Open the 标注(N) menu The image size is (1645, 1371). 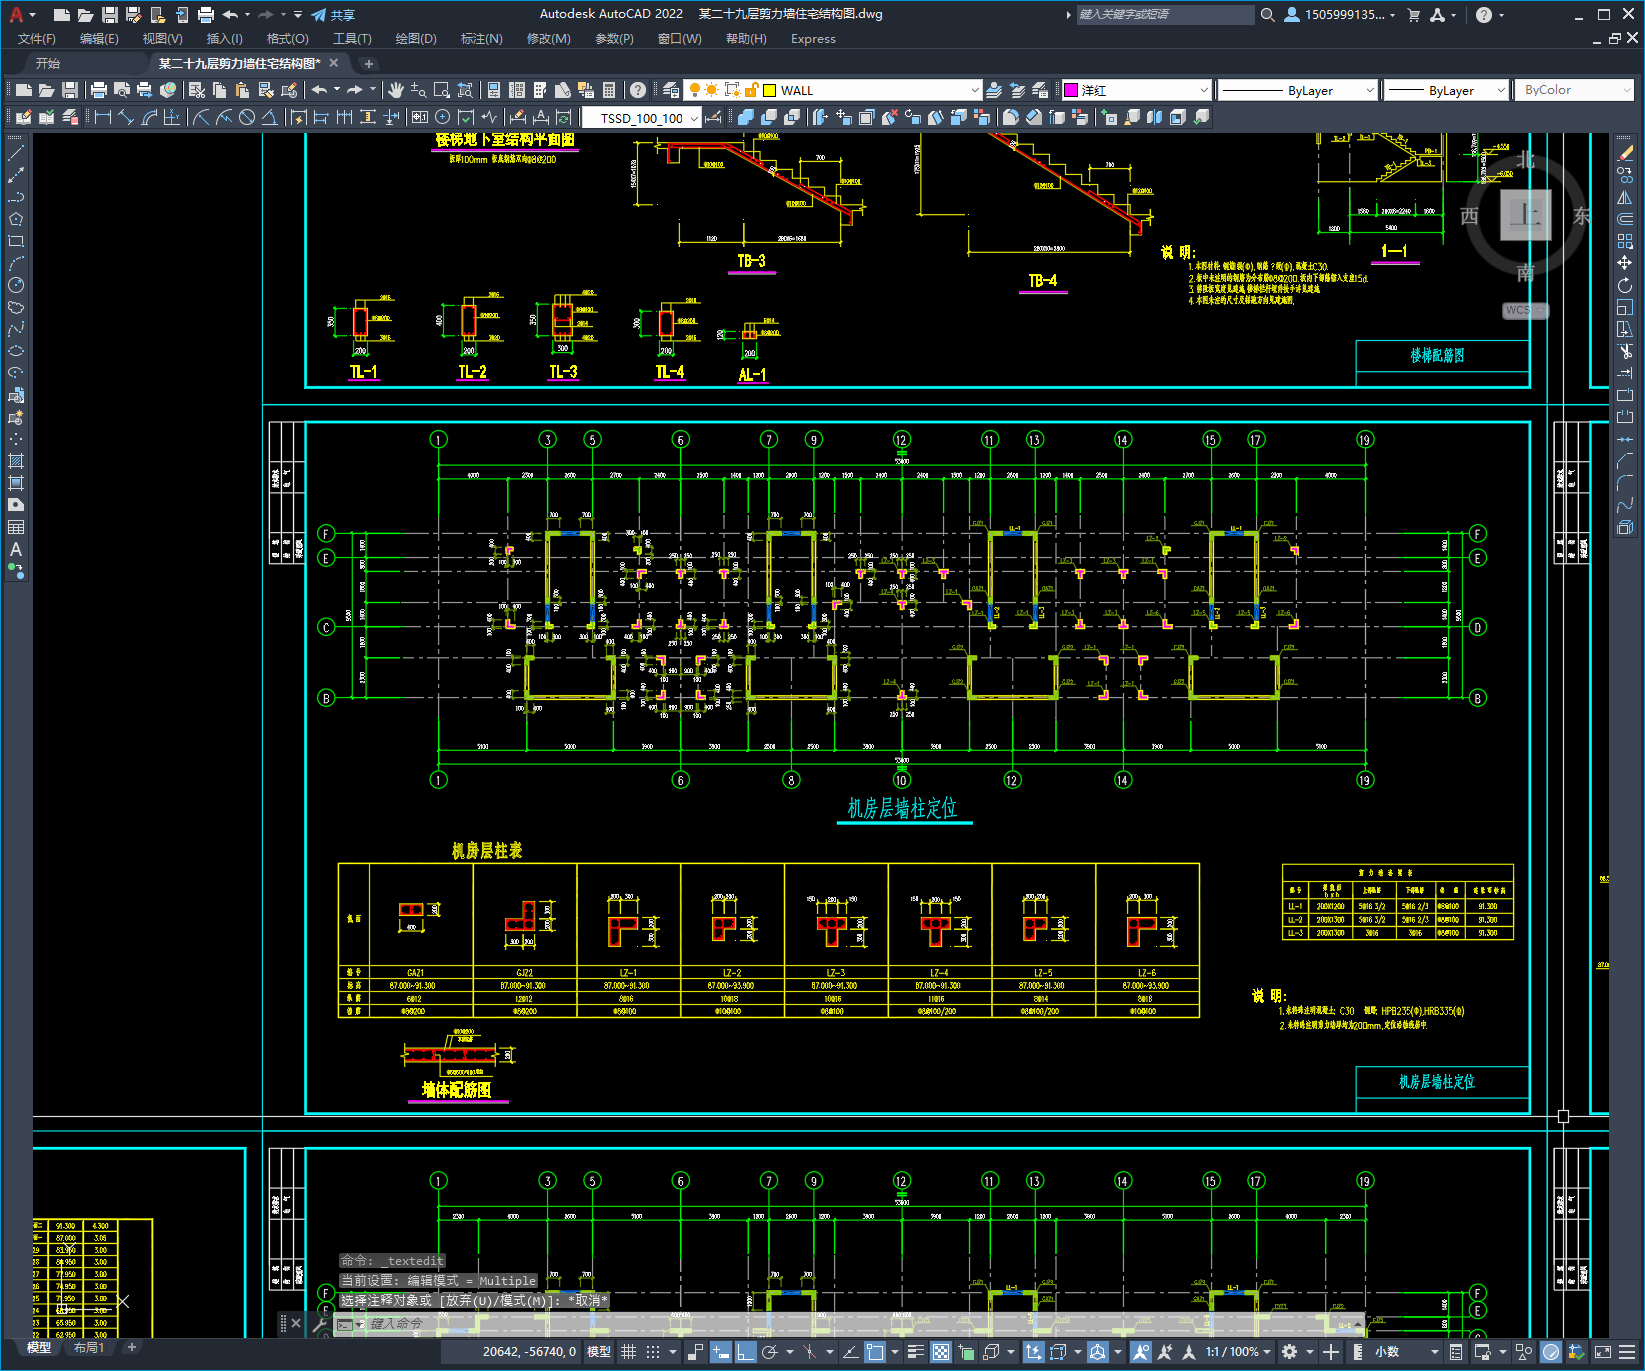481,39
